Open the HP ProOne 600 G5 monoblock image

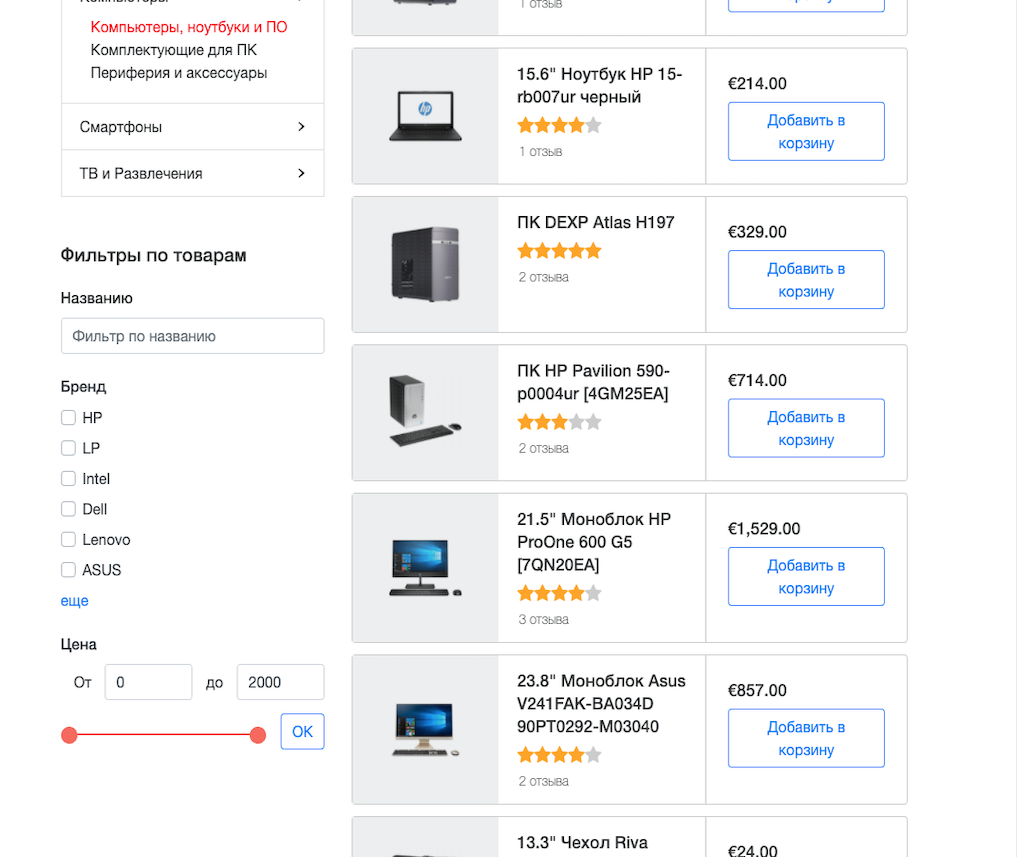[x=425, y=568]
